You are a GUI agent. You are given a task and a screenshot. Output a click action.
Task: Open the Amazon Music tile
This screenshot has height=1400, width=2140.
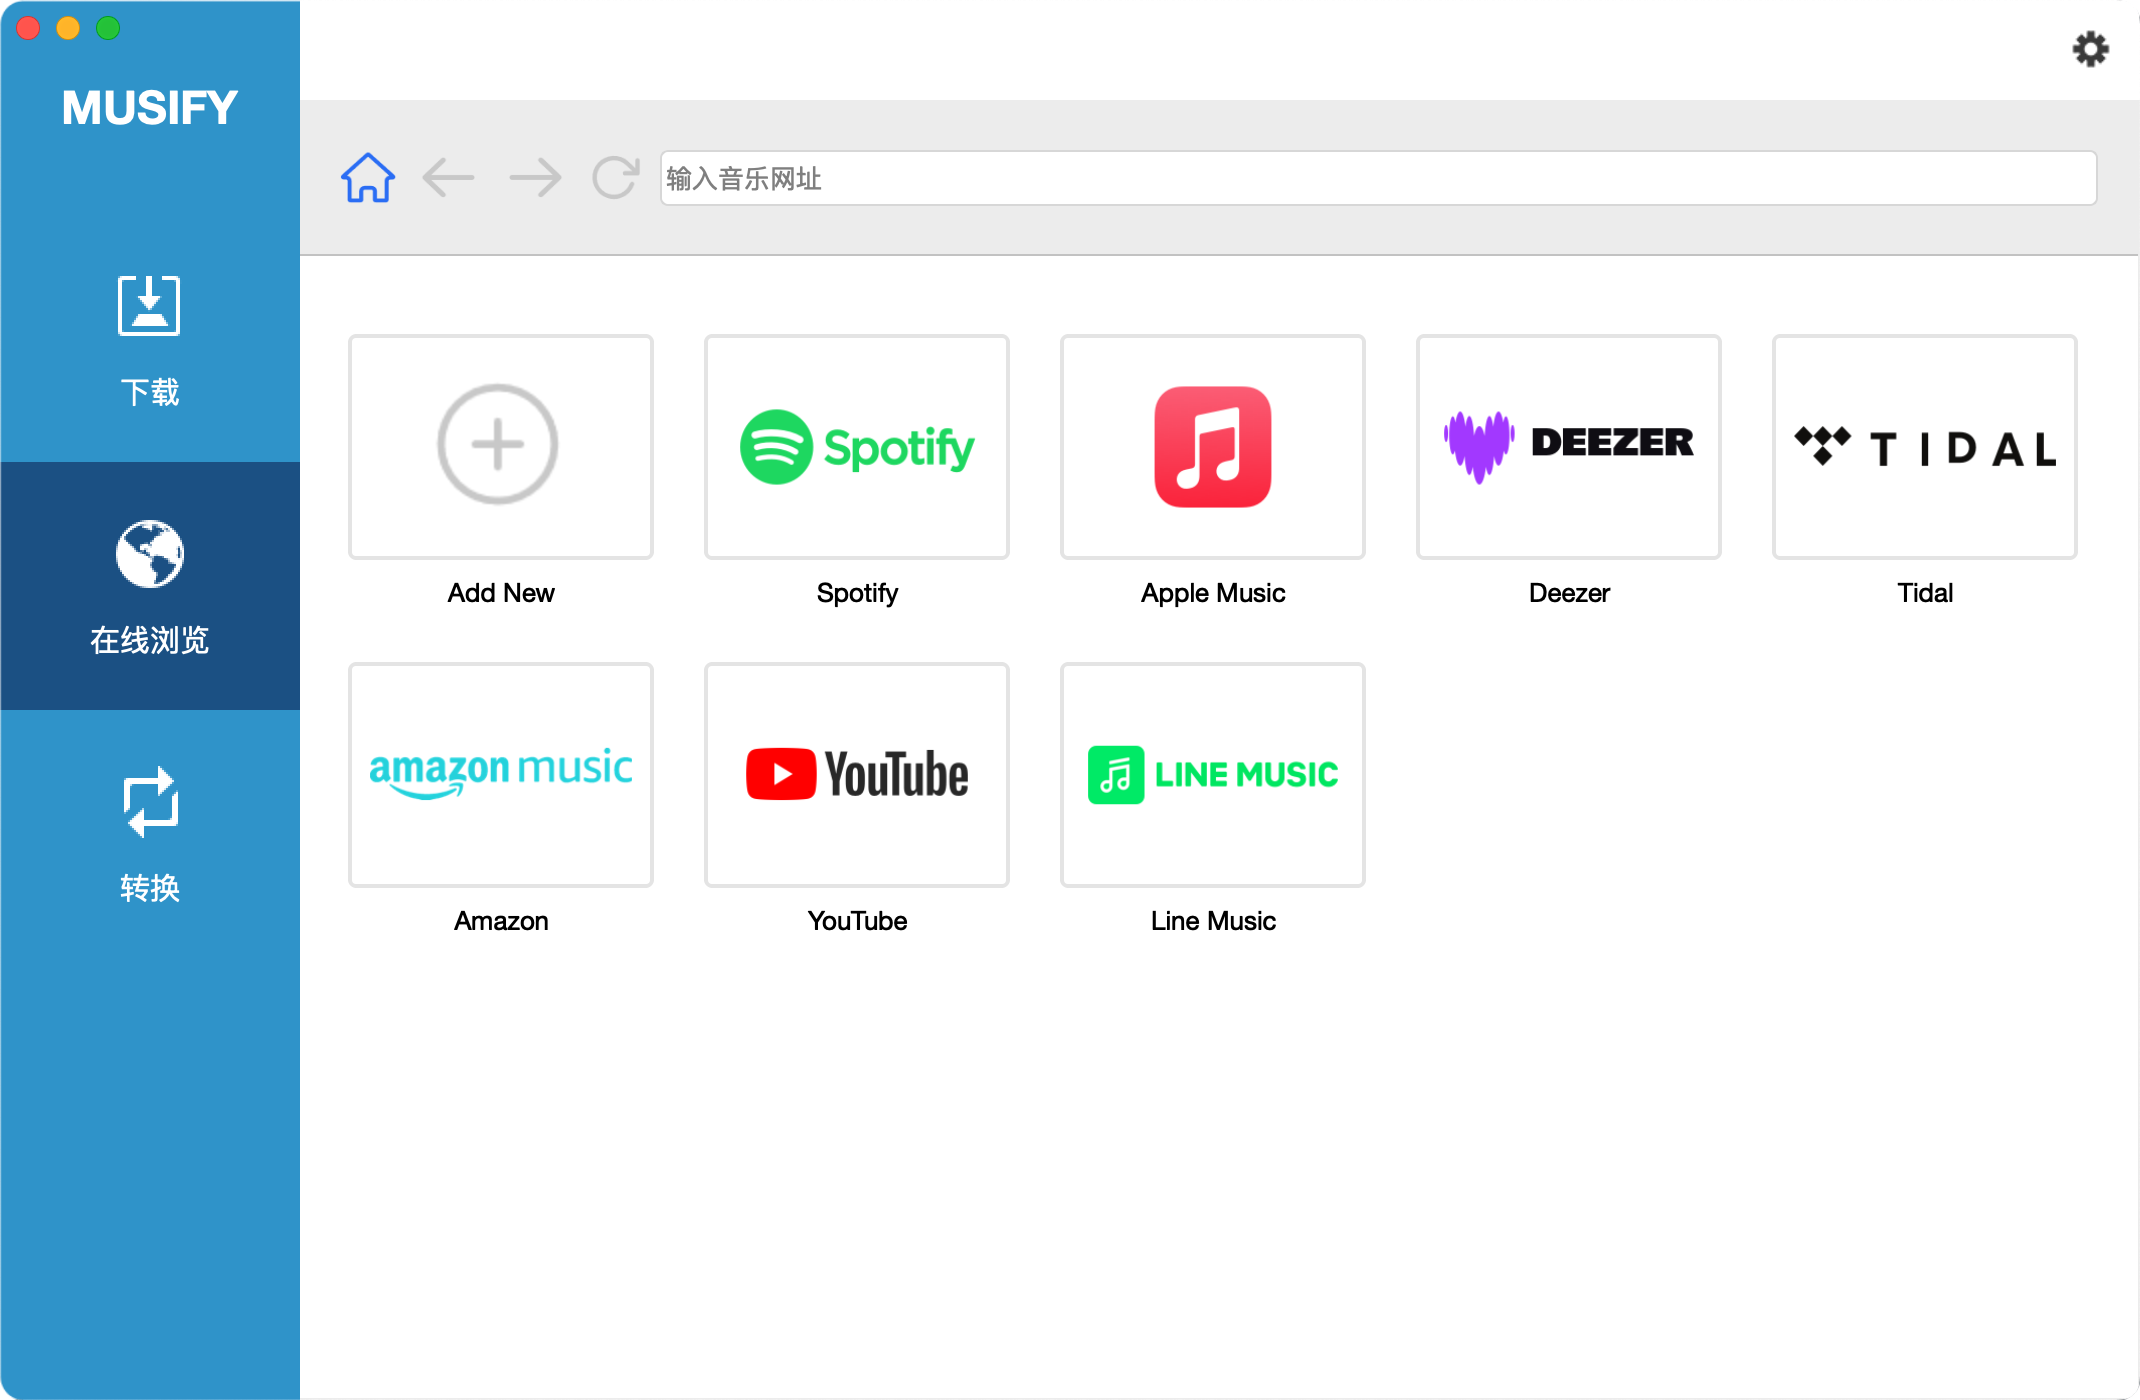point(501,775)
